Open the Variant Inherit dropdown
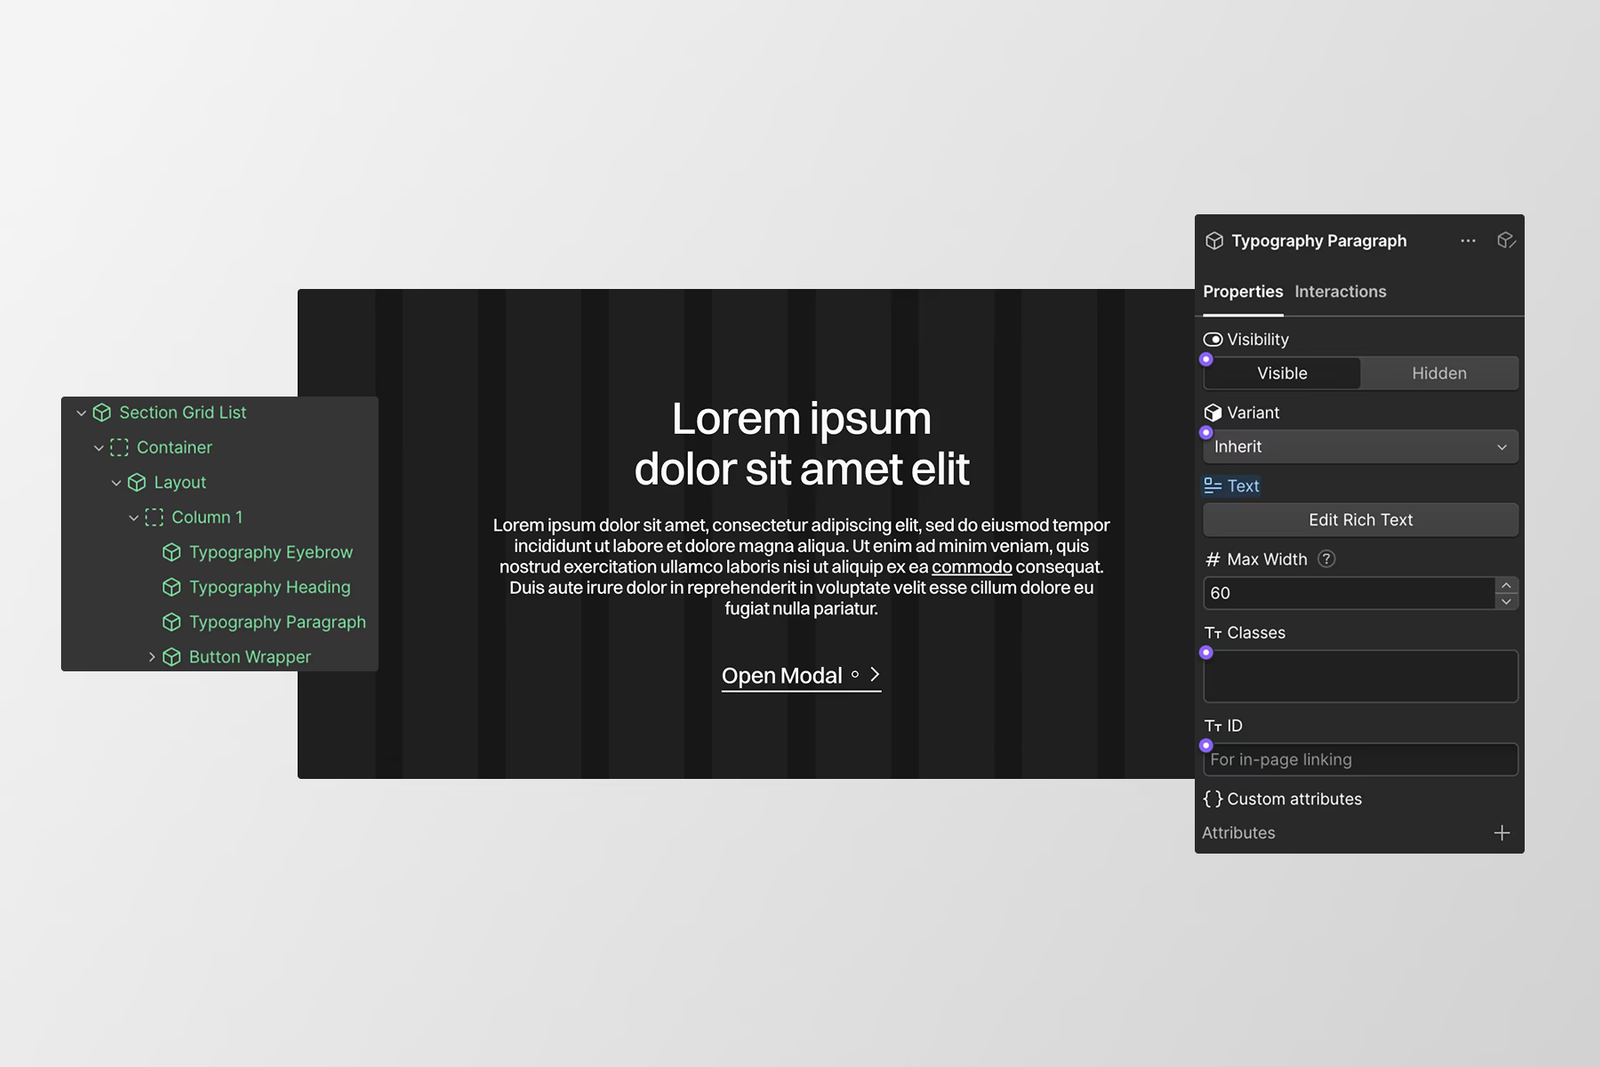The height and width of the screenshot is (1067, 1600). point(1360,447)
